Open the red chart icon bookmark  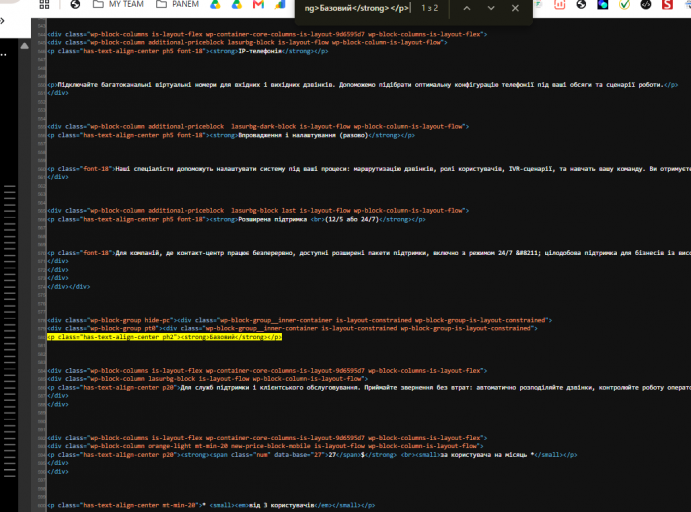(560, 4)
